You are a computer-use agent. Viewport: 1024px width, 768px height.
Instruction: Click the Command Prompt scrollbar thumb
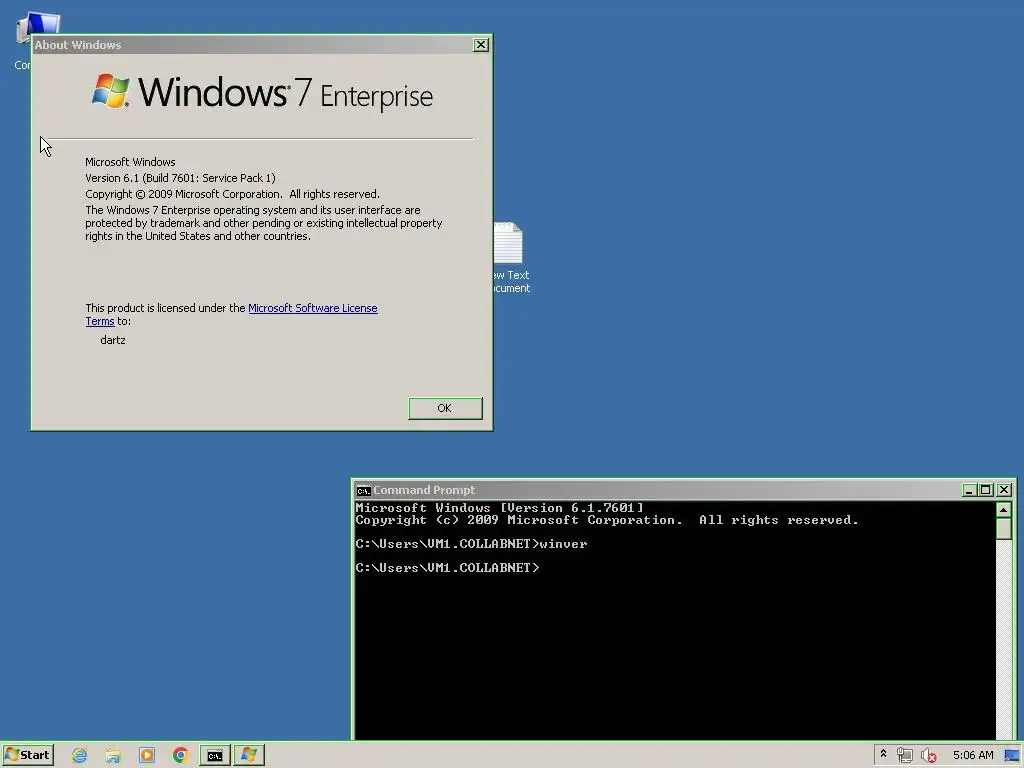pyautogui.click(x=1004, y=529)
